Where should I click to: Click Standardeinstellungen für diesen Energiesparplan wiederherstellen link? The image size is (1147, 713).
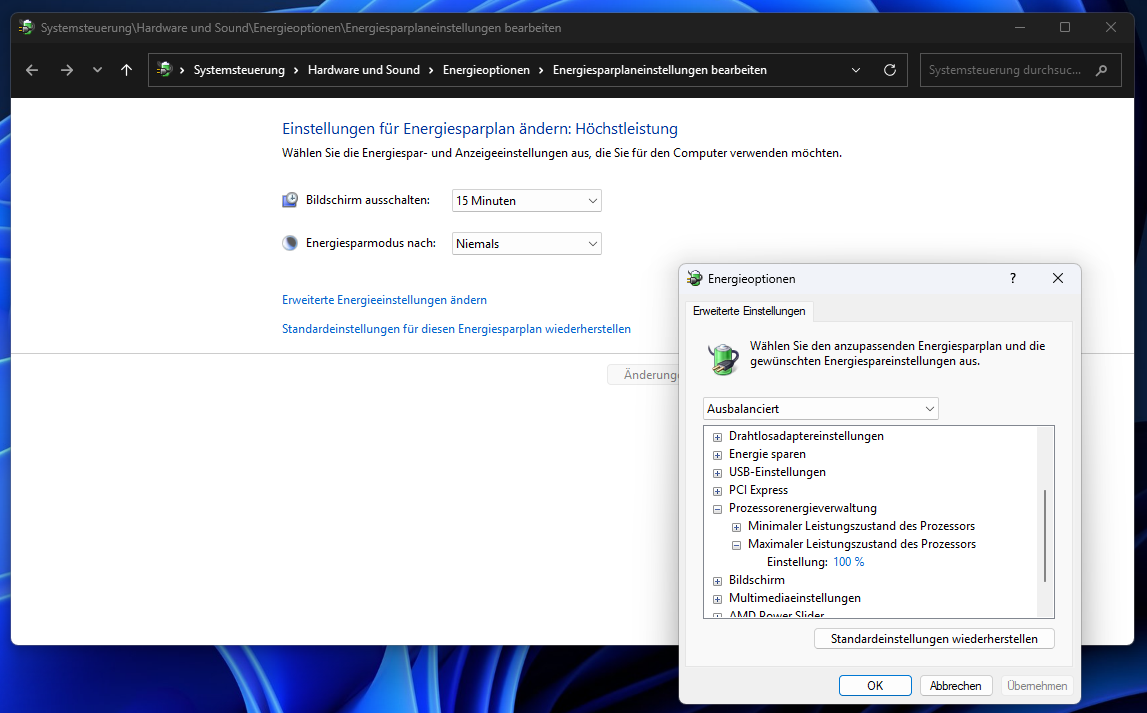[456, 329]
